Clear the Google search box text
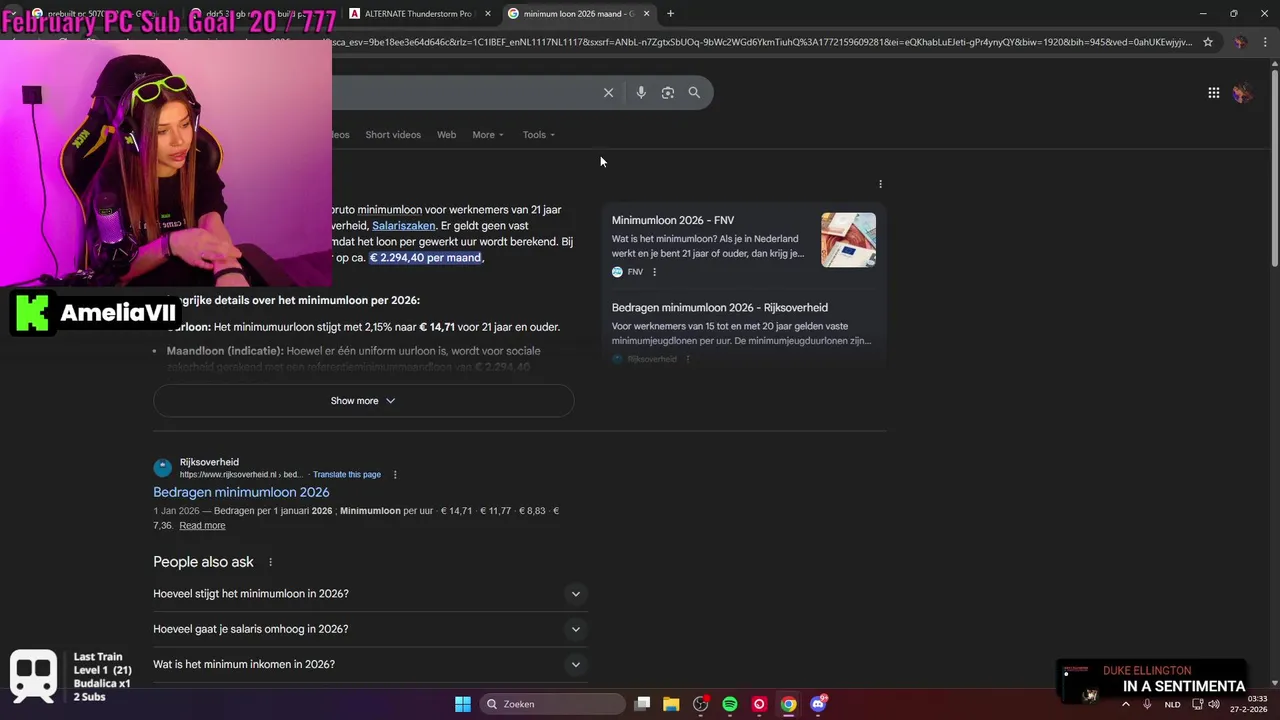The height and width of the screenshot is (720, 1280). point(608,92)
